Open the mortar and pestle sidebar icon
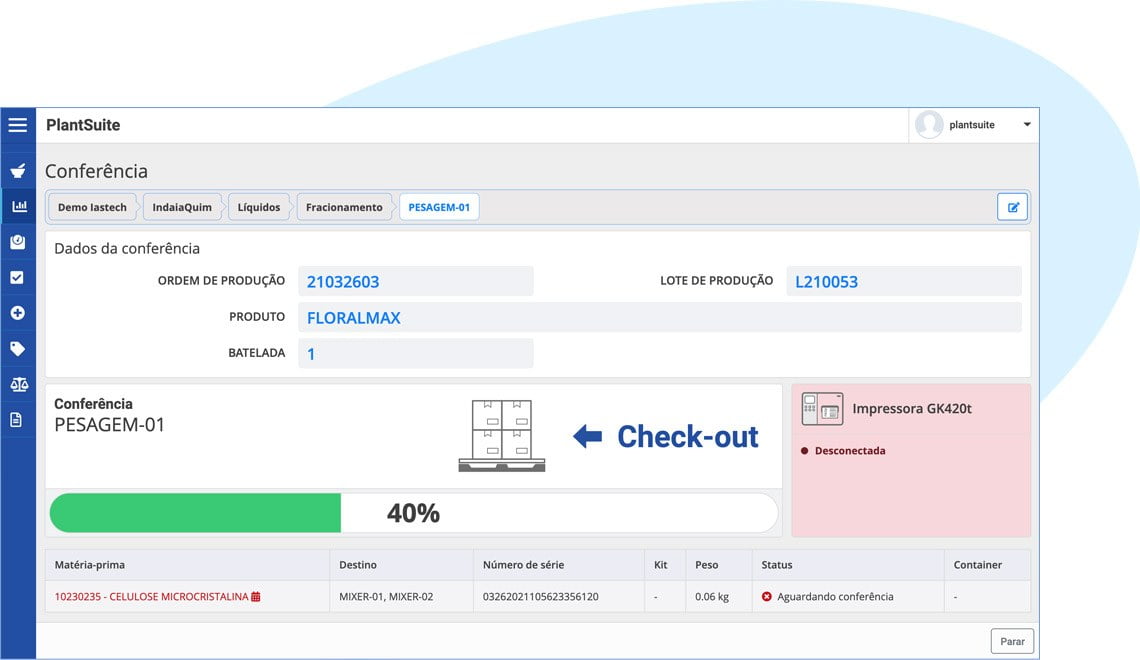 pos(17,171)
